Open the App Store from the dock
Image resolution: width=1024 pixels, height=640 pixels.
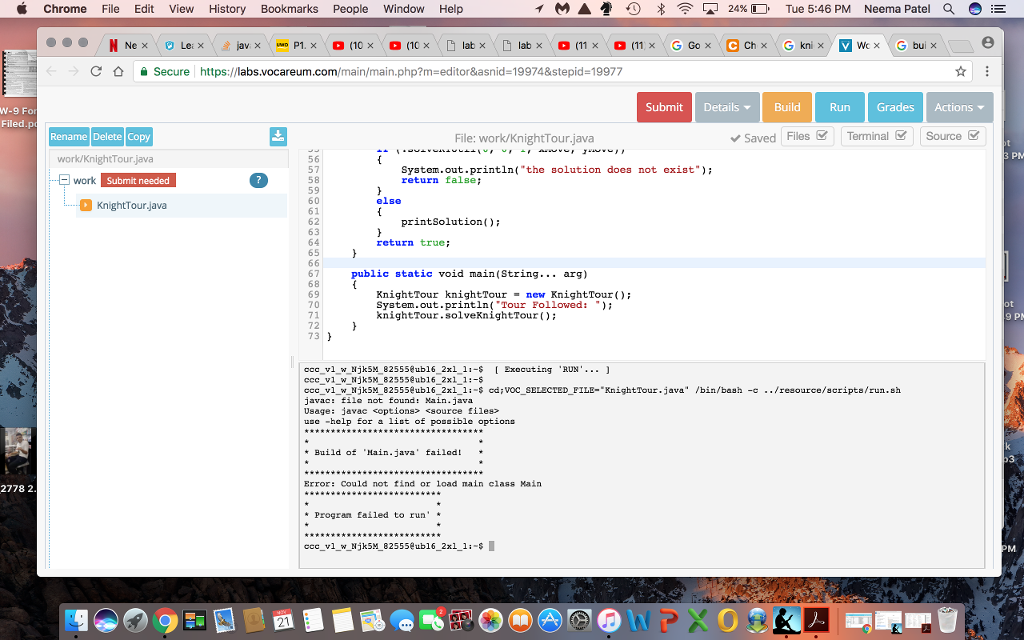(549, 621)
